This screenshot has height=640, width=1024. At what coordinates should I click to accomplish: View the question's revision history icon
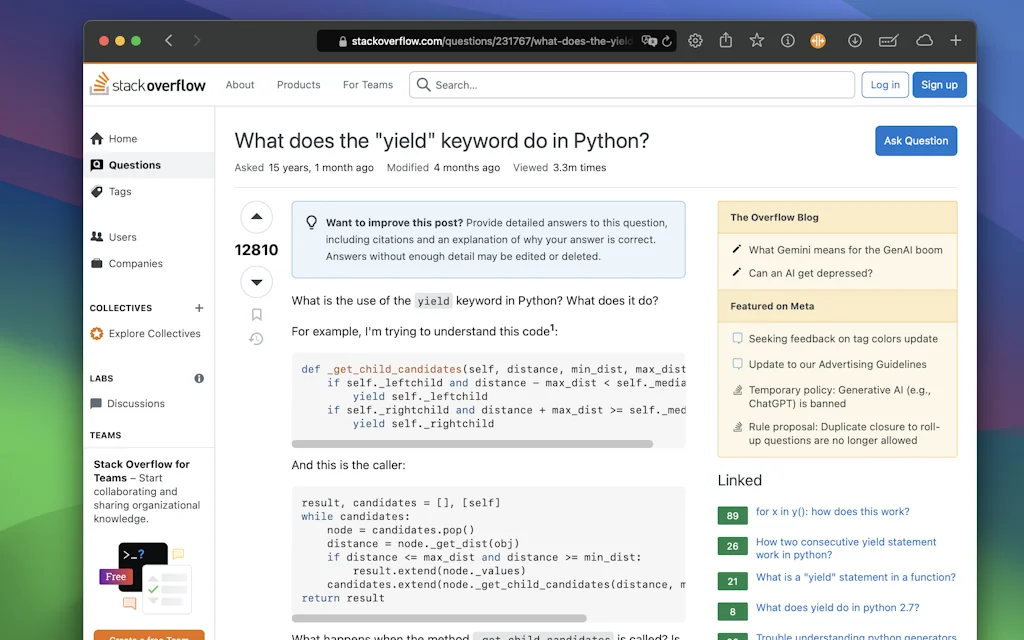tap(256, 339)
